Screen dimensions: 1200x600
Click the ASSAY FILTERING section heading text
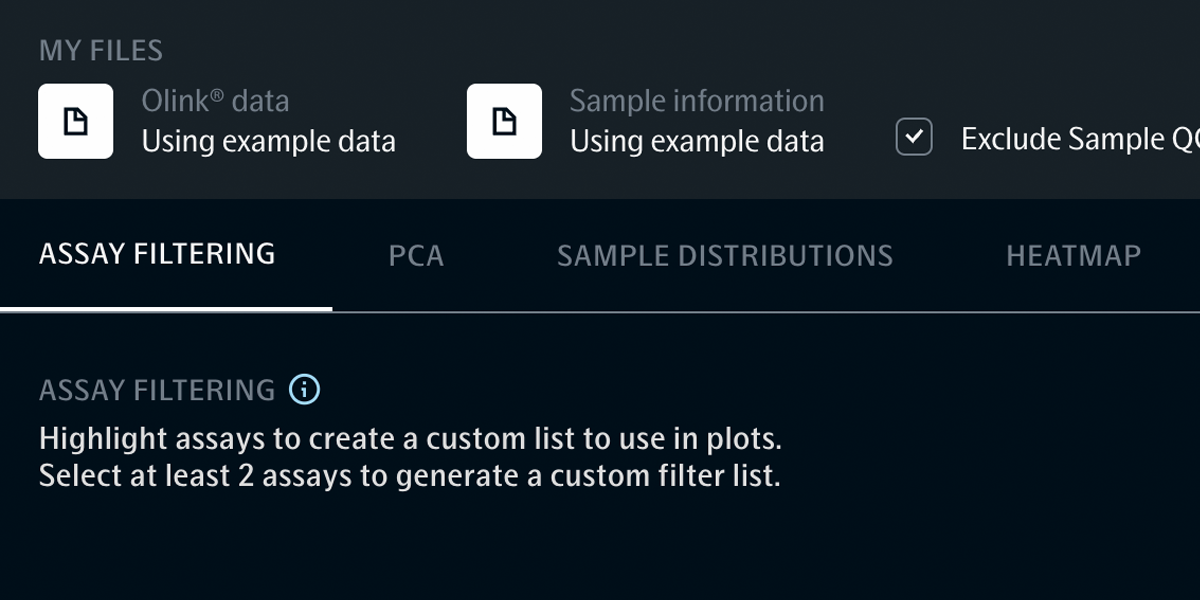click(157, 390)
